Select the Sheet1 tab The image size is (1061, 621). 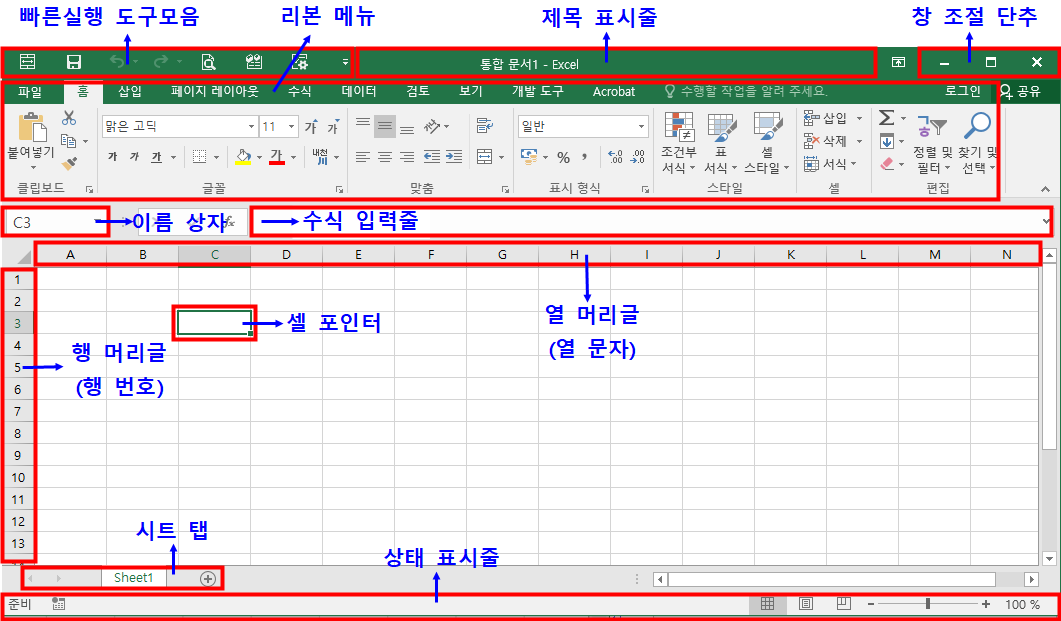(x=133, y=578)
